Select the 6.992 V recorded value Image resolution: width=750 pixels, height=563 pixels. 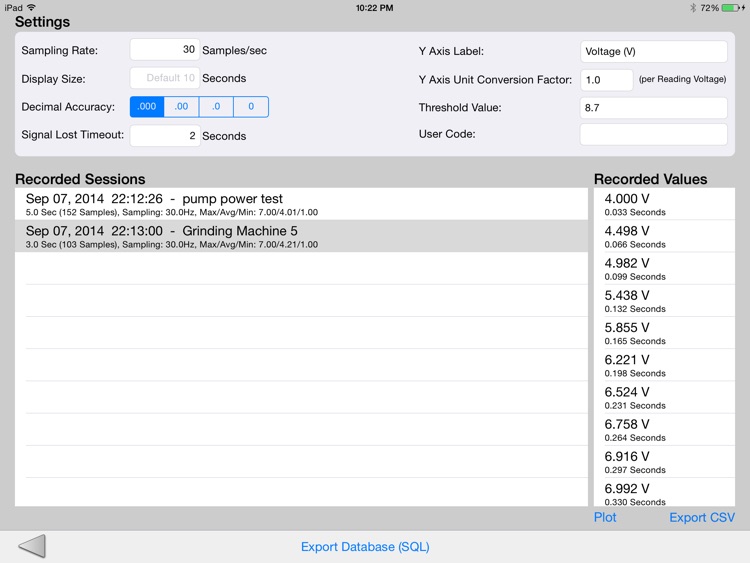pos(664,493)
